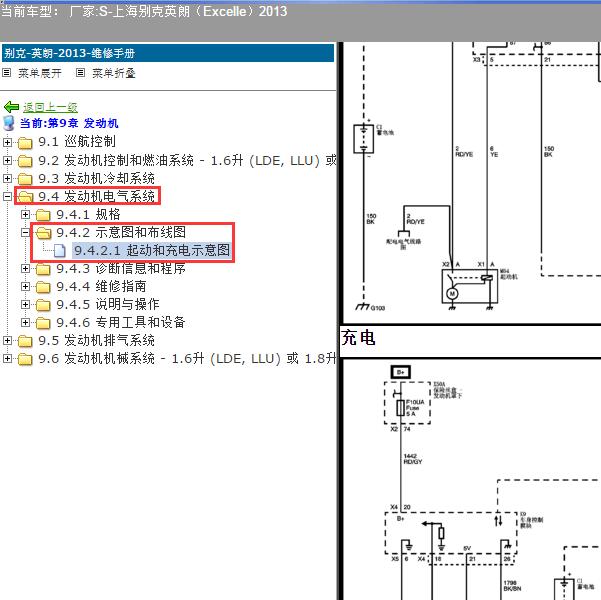Click the current chapter icon beside 当前:第9章
601x600 pixels.
[x=8, y=123]
